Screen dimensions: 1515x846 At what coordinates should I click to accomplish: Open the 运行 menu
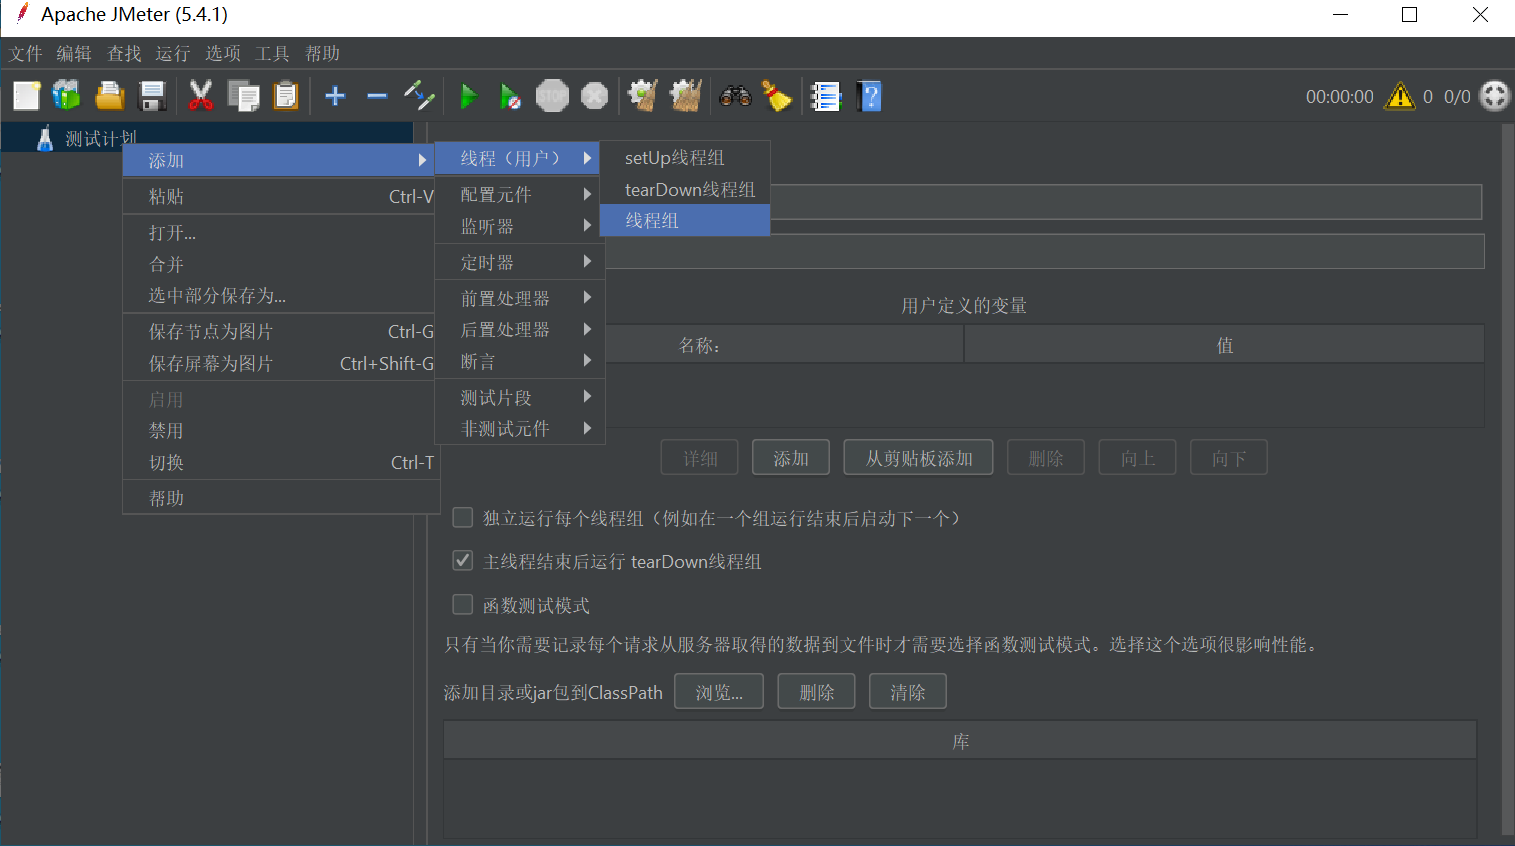click(173, 53)
